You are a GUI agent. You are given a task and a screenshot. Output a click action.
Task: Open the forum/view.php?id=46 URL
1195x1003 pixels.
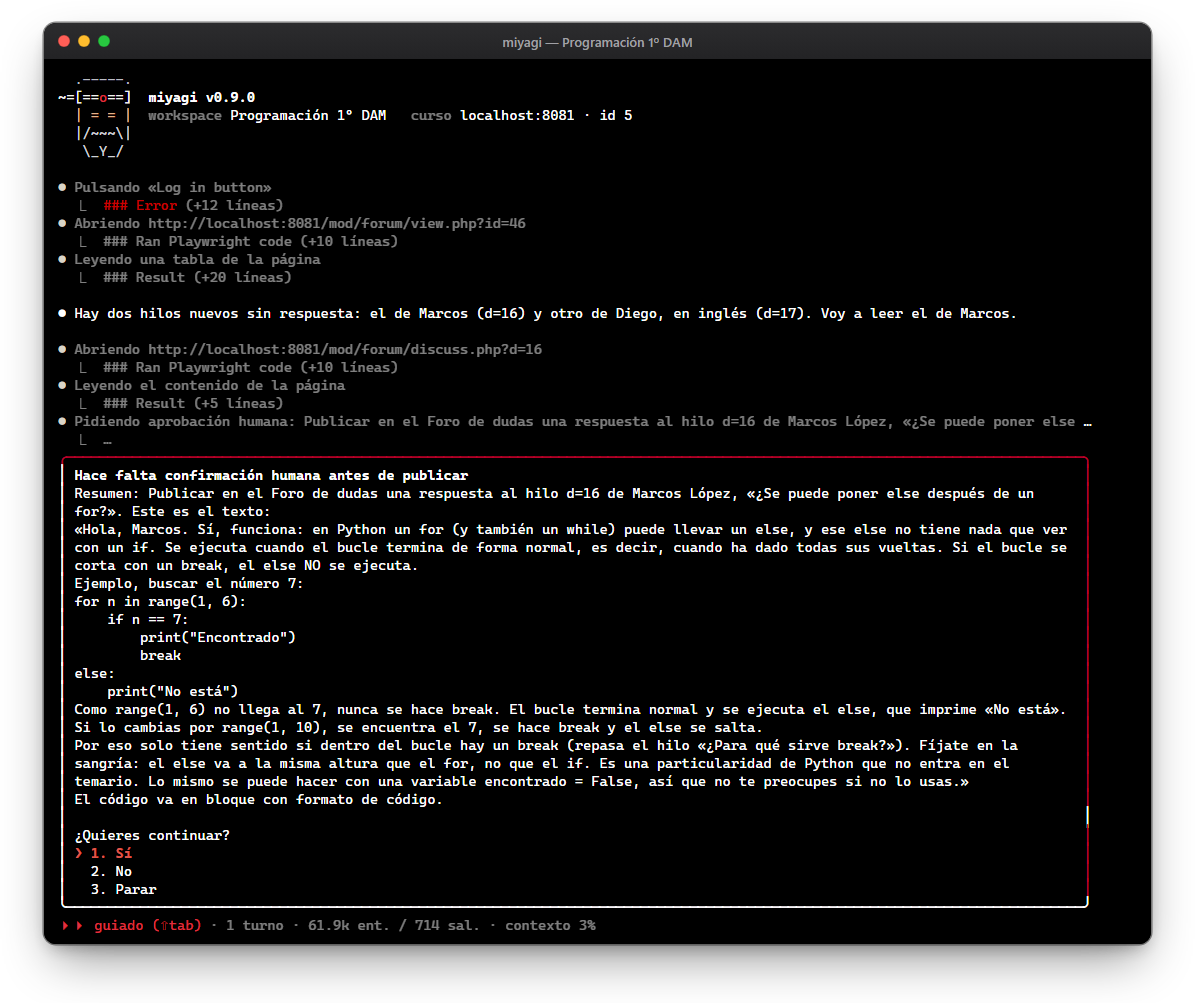point(337,223)
